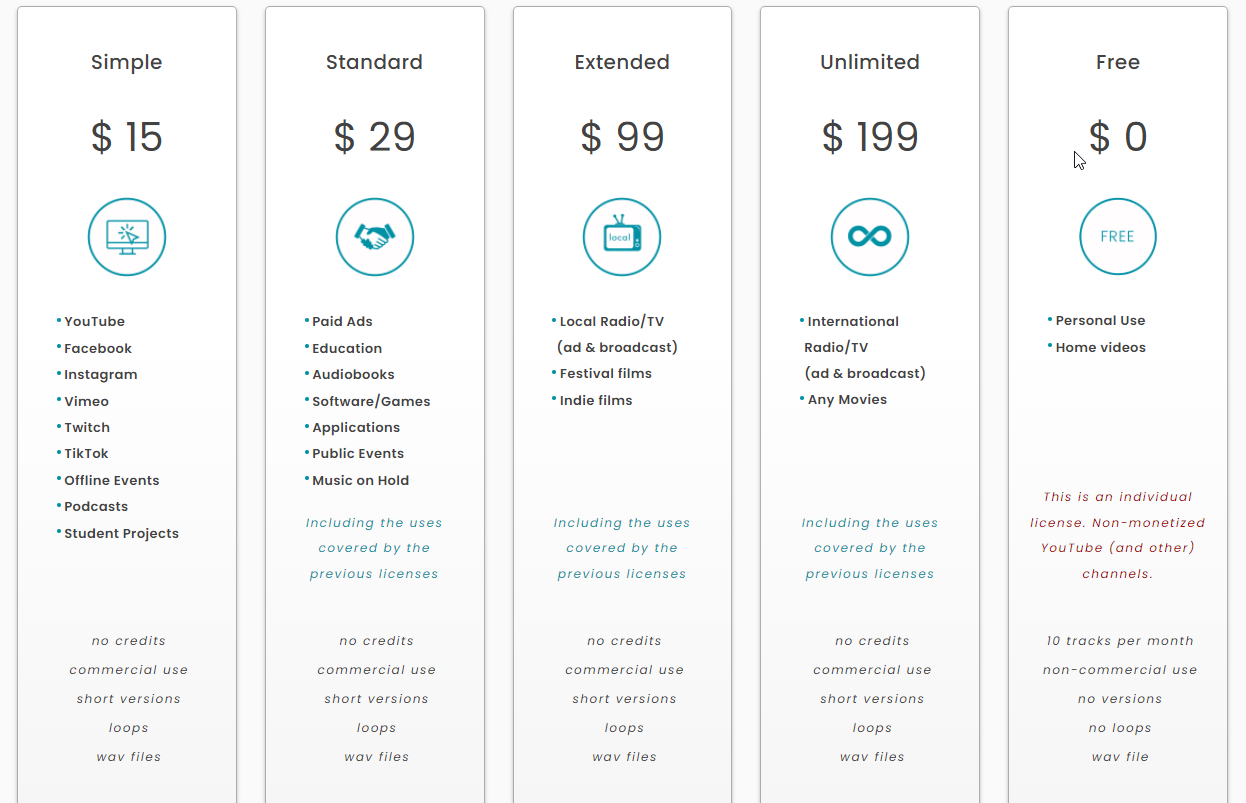Click YouTube in the Simple plan list

[94, 322]
